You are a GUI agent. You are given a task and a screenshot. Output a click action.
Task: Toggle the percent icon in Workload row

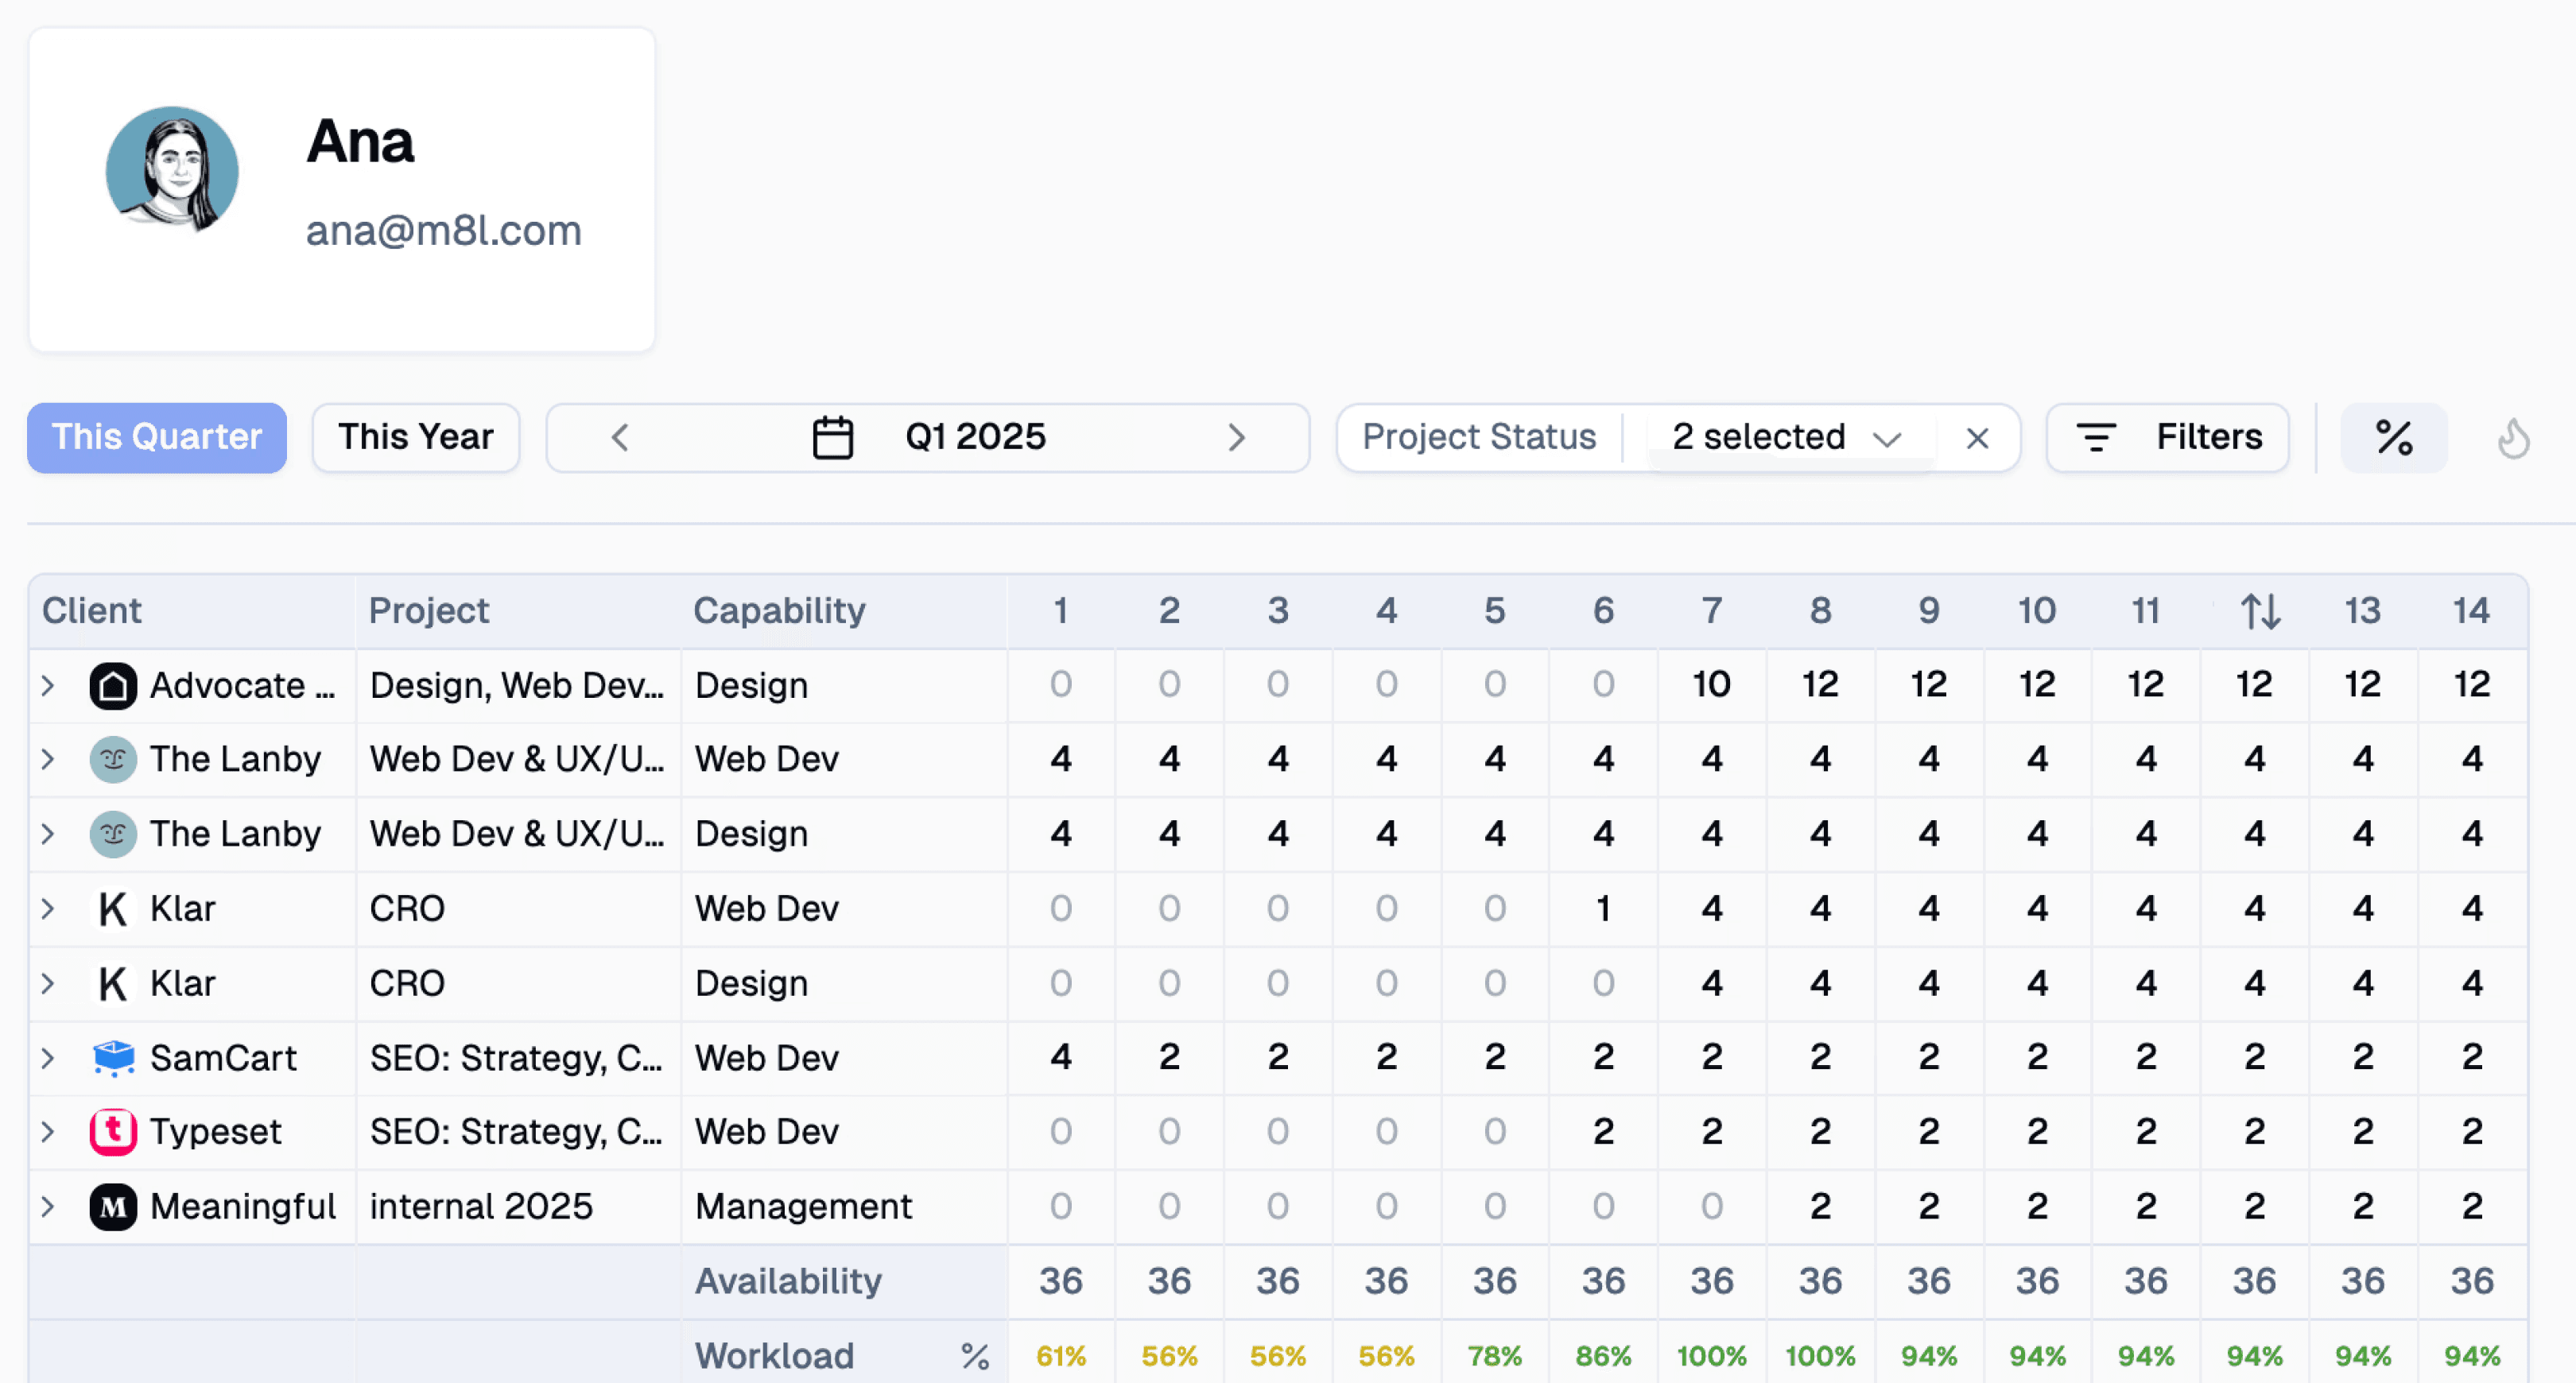[975, 1356]
